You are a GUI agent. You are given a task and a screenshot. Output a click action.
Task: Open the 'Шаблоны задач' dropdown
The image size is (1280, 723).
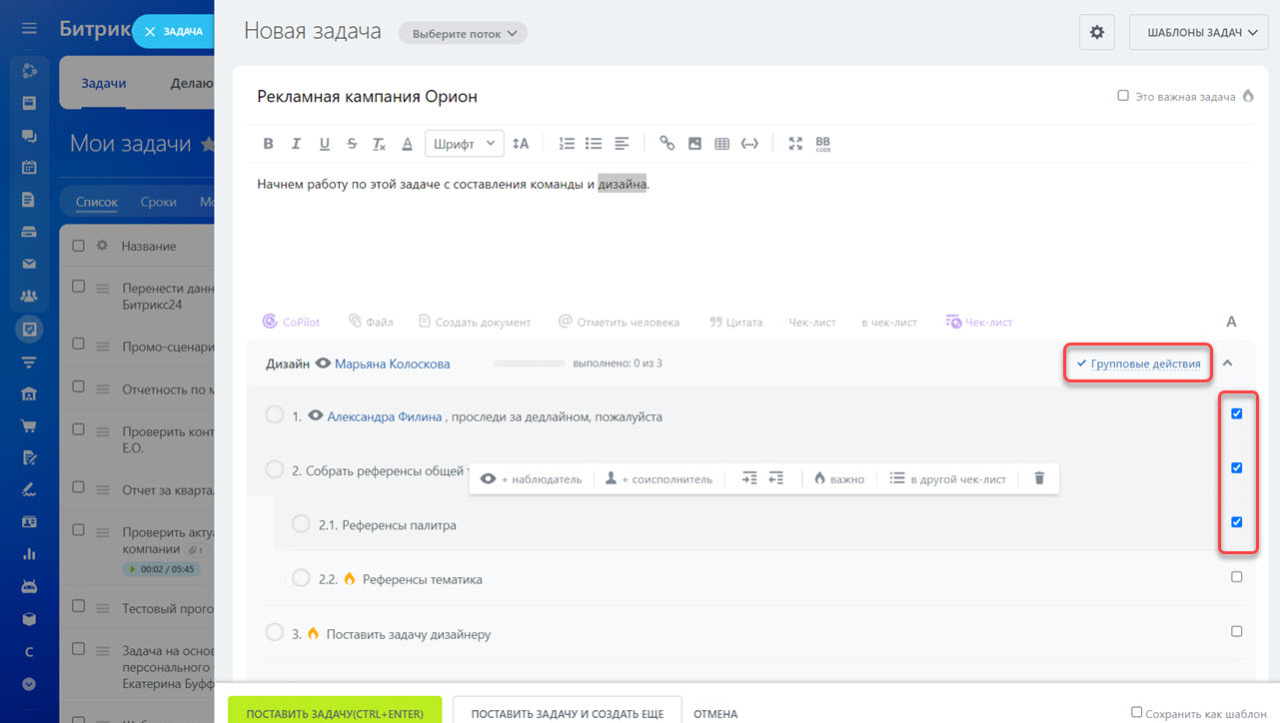1199,32
